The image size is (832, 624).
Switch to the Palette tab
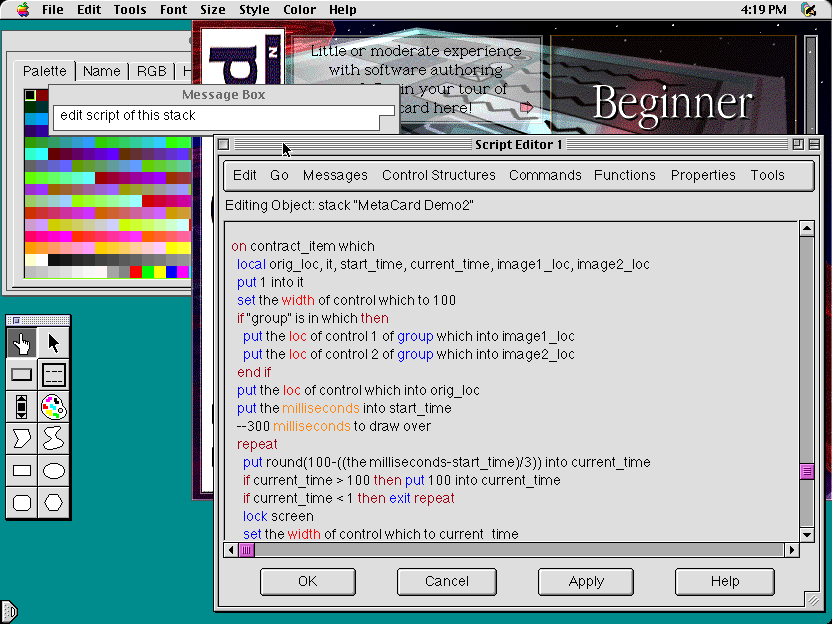(45, 71)
